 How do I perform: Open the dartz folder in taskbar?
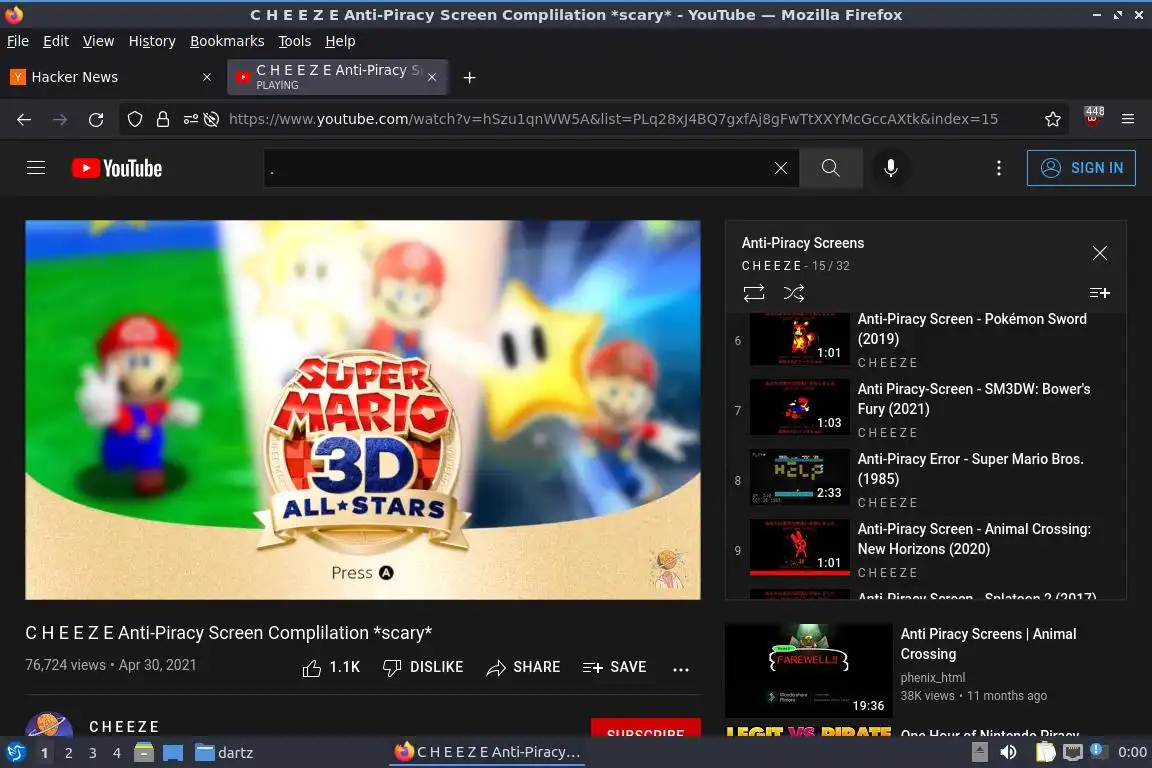(224, 753)
